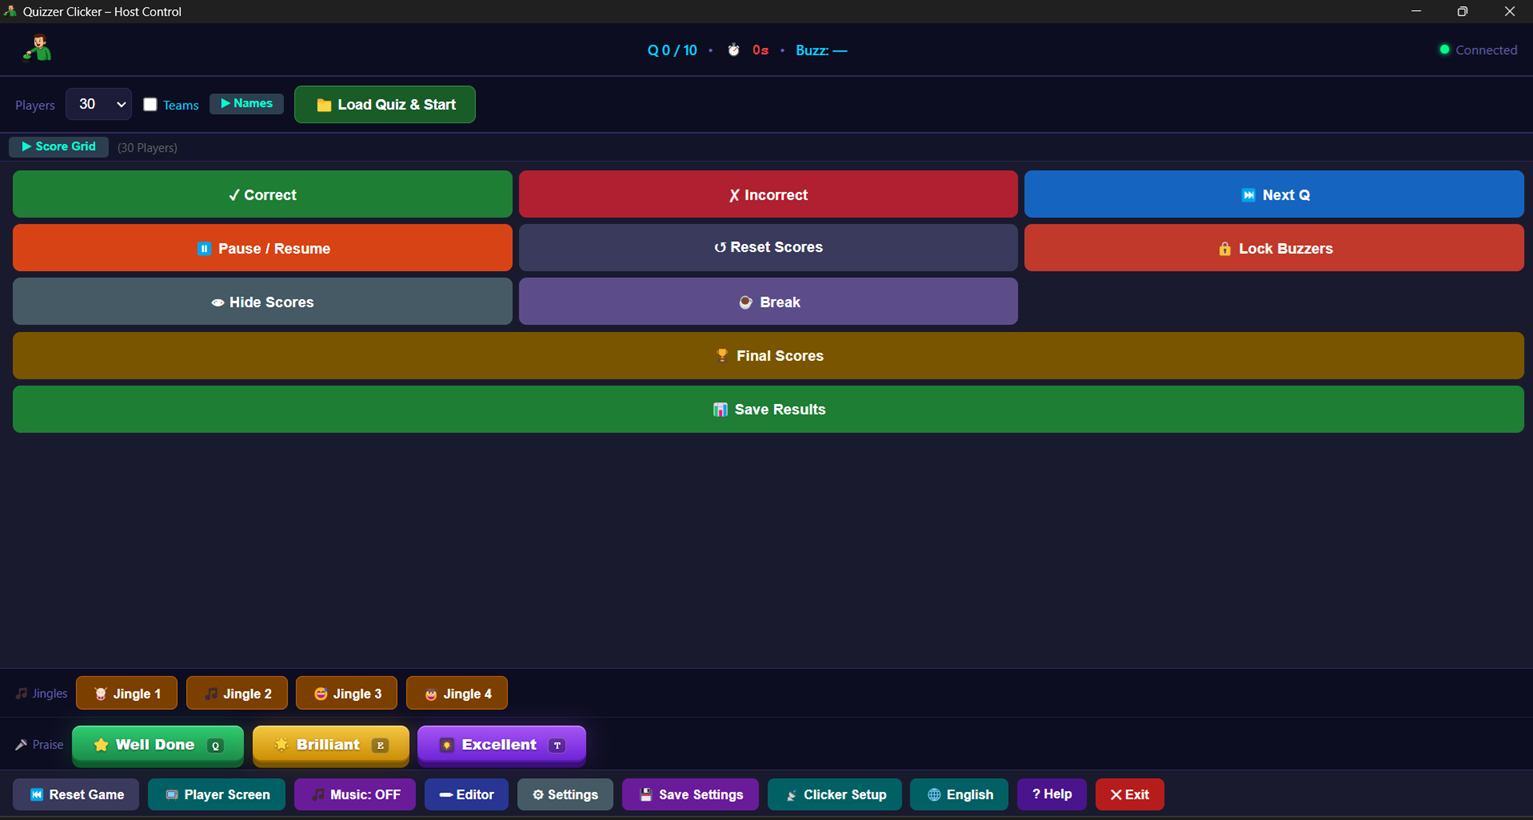Screen dimensions: 1533x820
Task: Click the pause icon on Pause / Resume
Action: 204,248
